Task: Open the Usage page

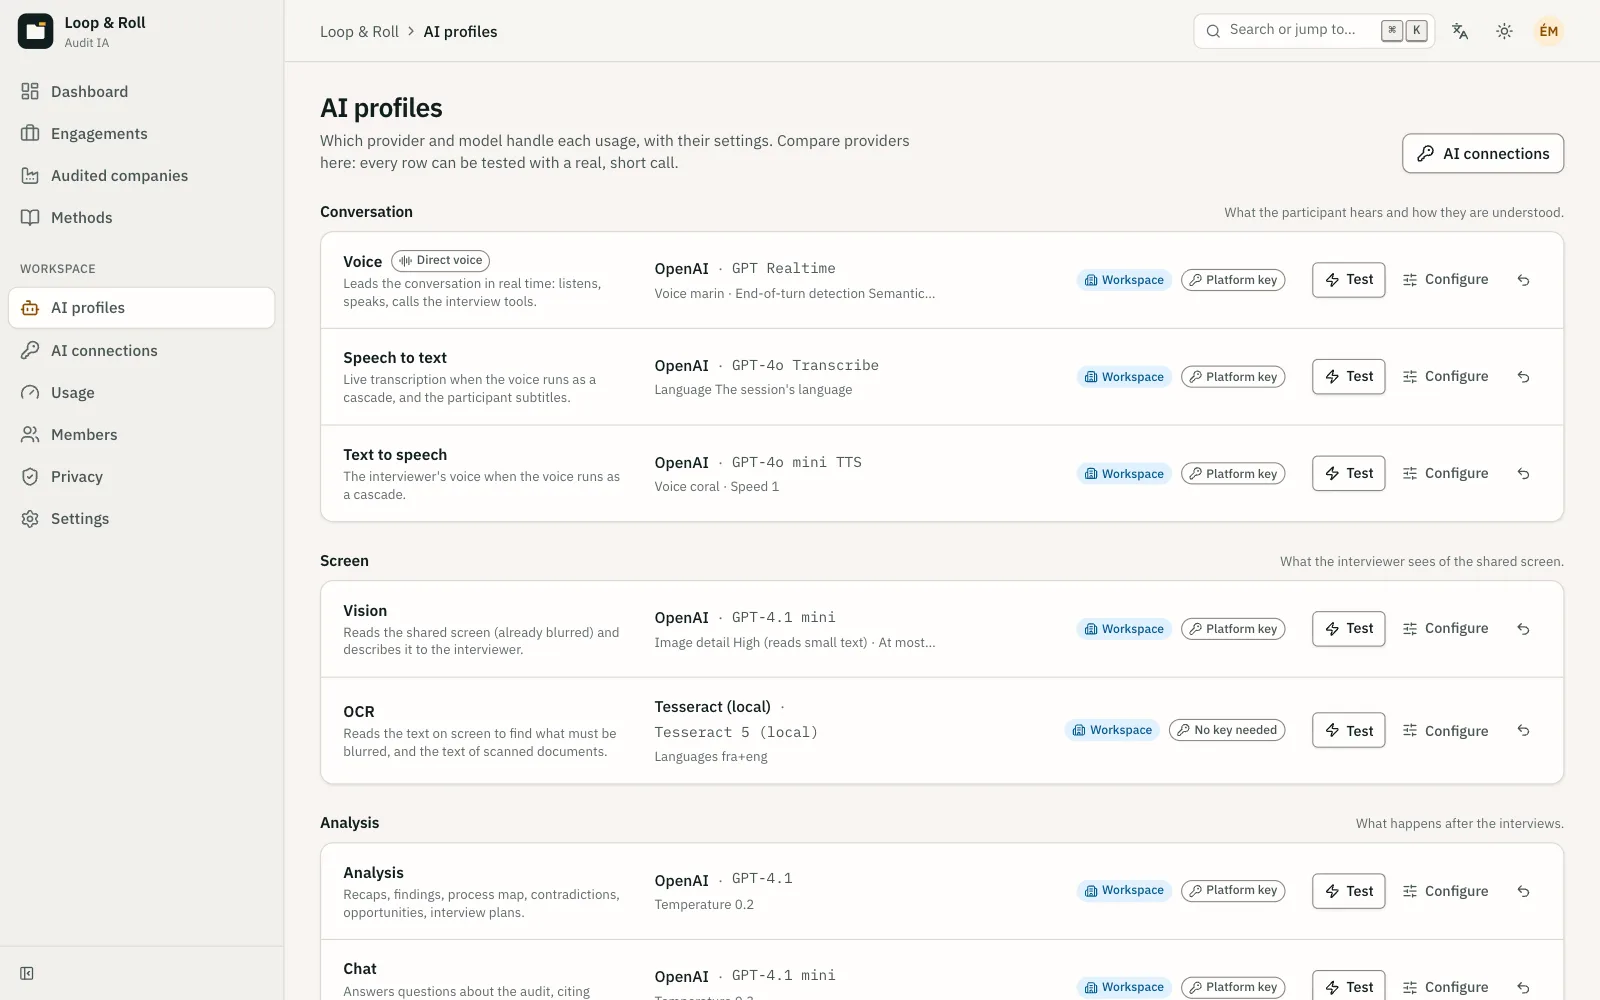Action: [x=142, y=393]
